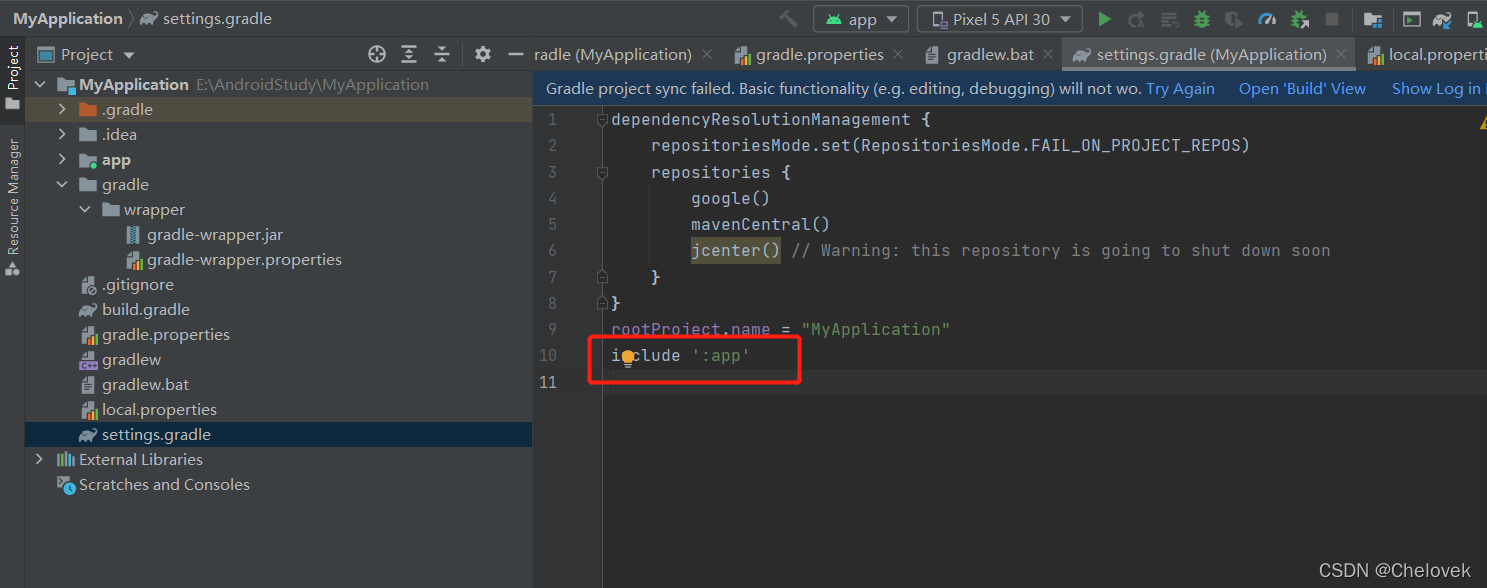Select gradle-wrapper.properties file

234,260
